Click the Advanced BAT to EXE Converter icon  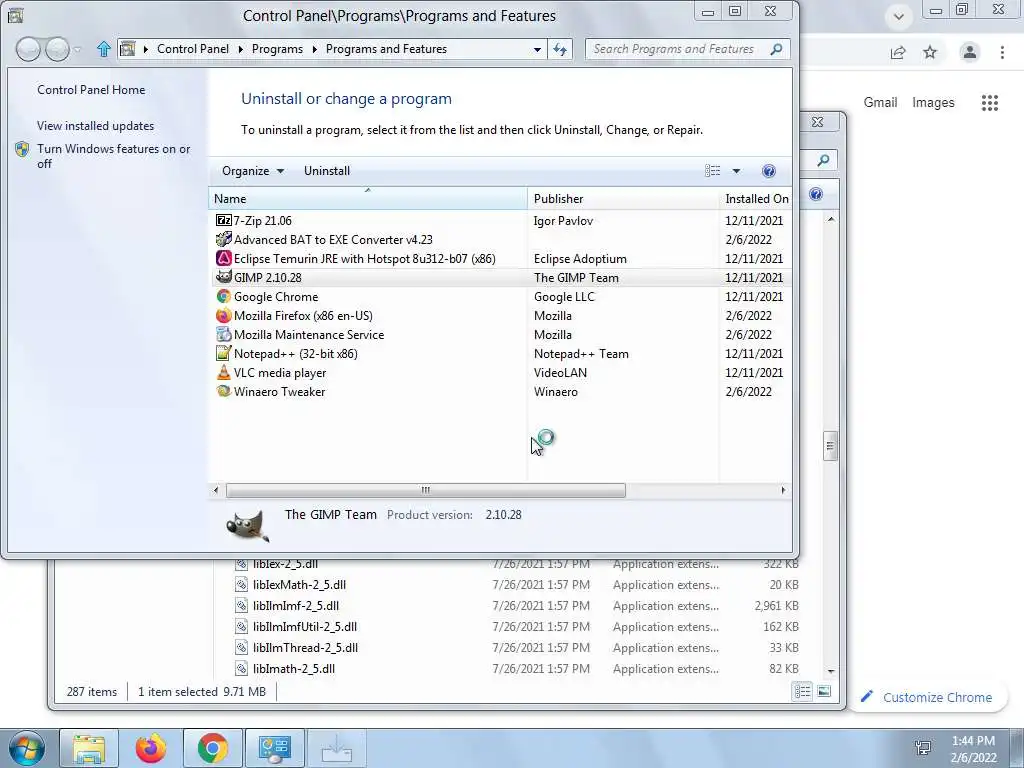coord(223,240)
